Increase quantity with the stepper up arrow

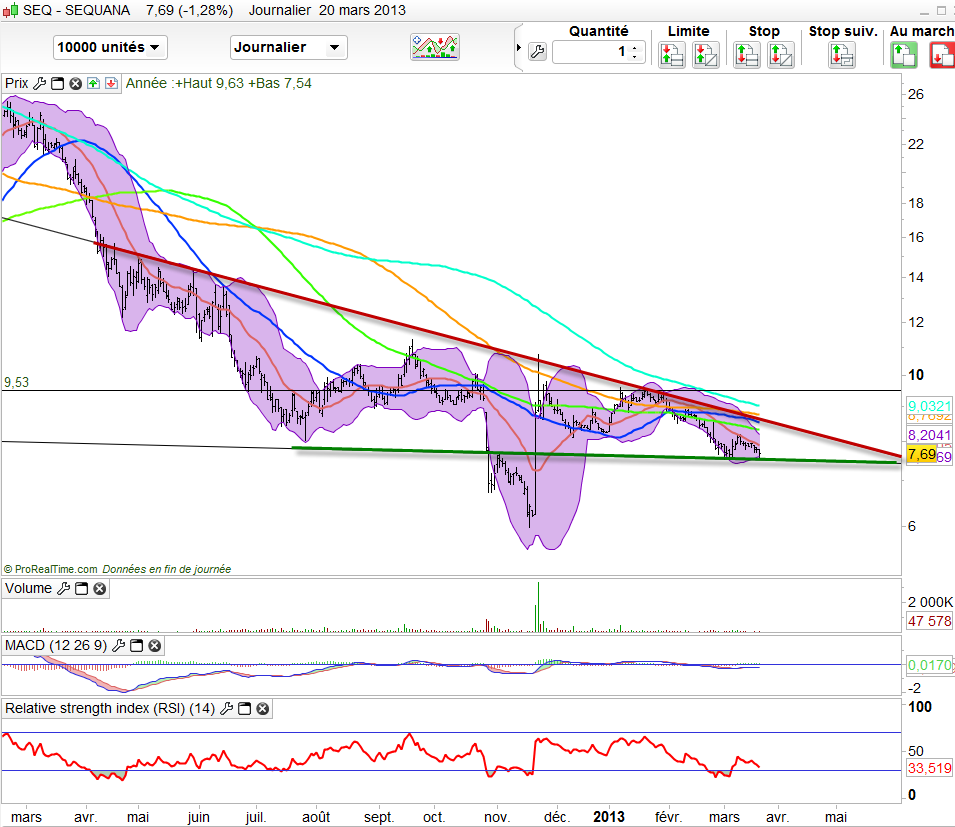coord(635,47)
